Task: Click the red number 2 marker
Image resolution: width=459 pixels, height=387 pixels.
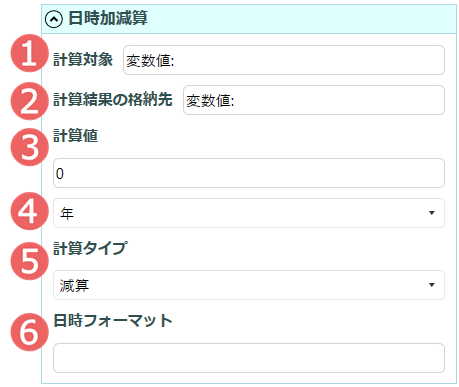Action: click(30, 101)
